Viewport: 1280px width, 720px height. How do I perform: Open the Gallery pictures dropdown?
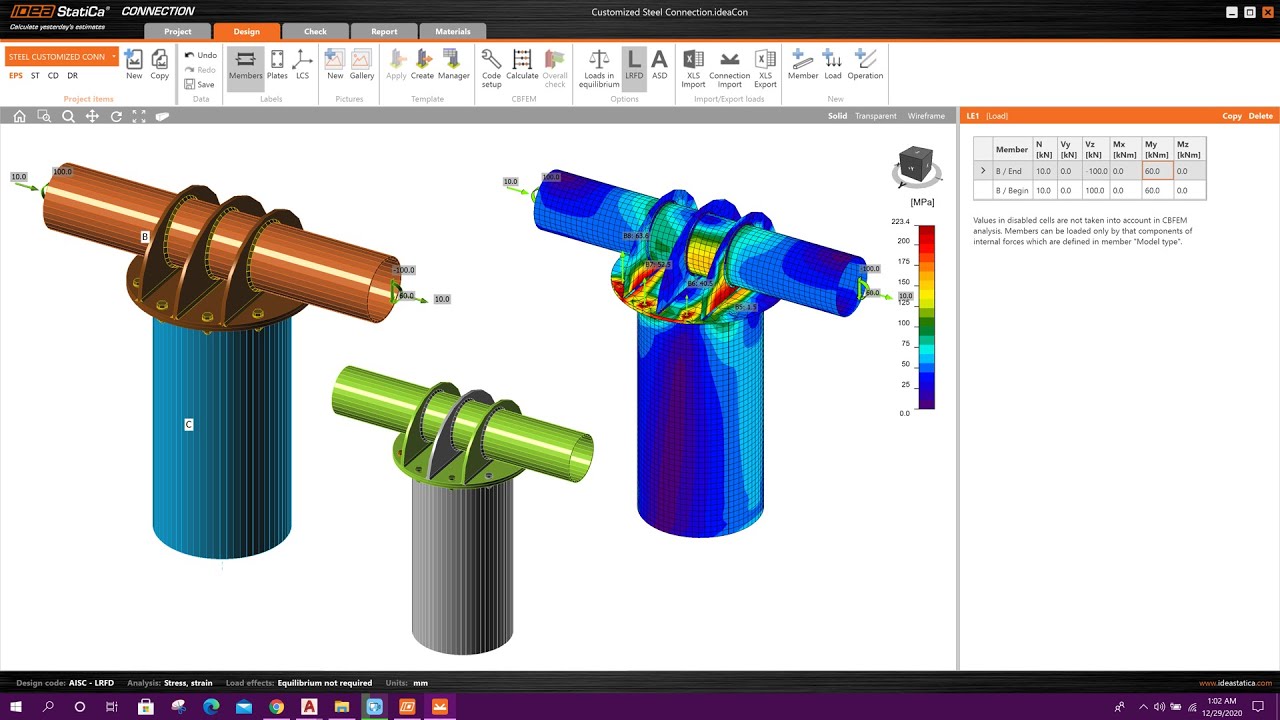(361, 67)
